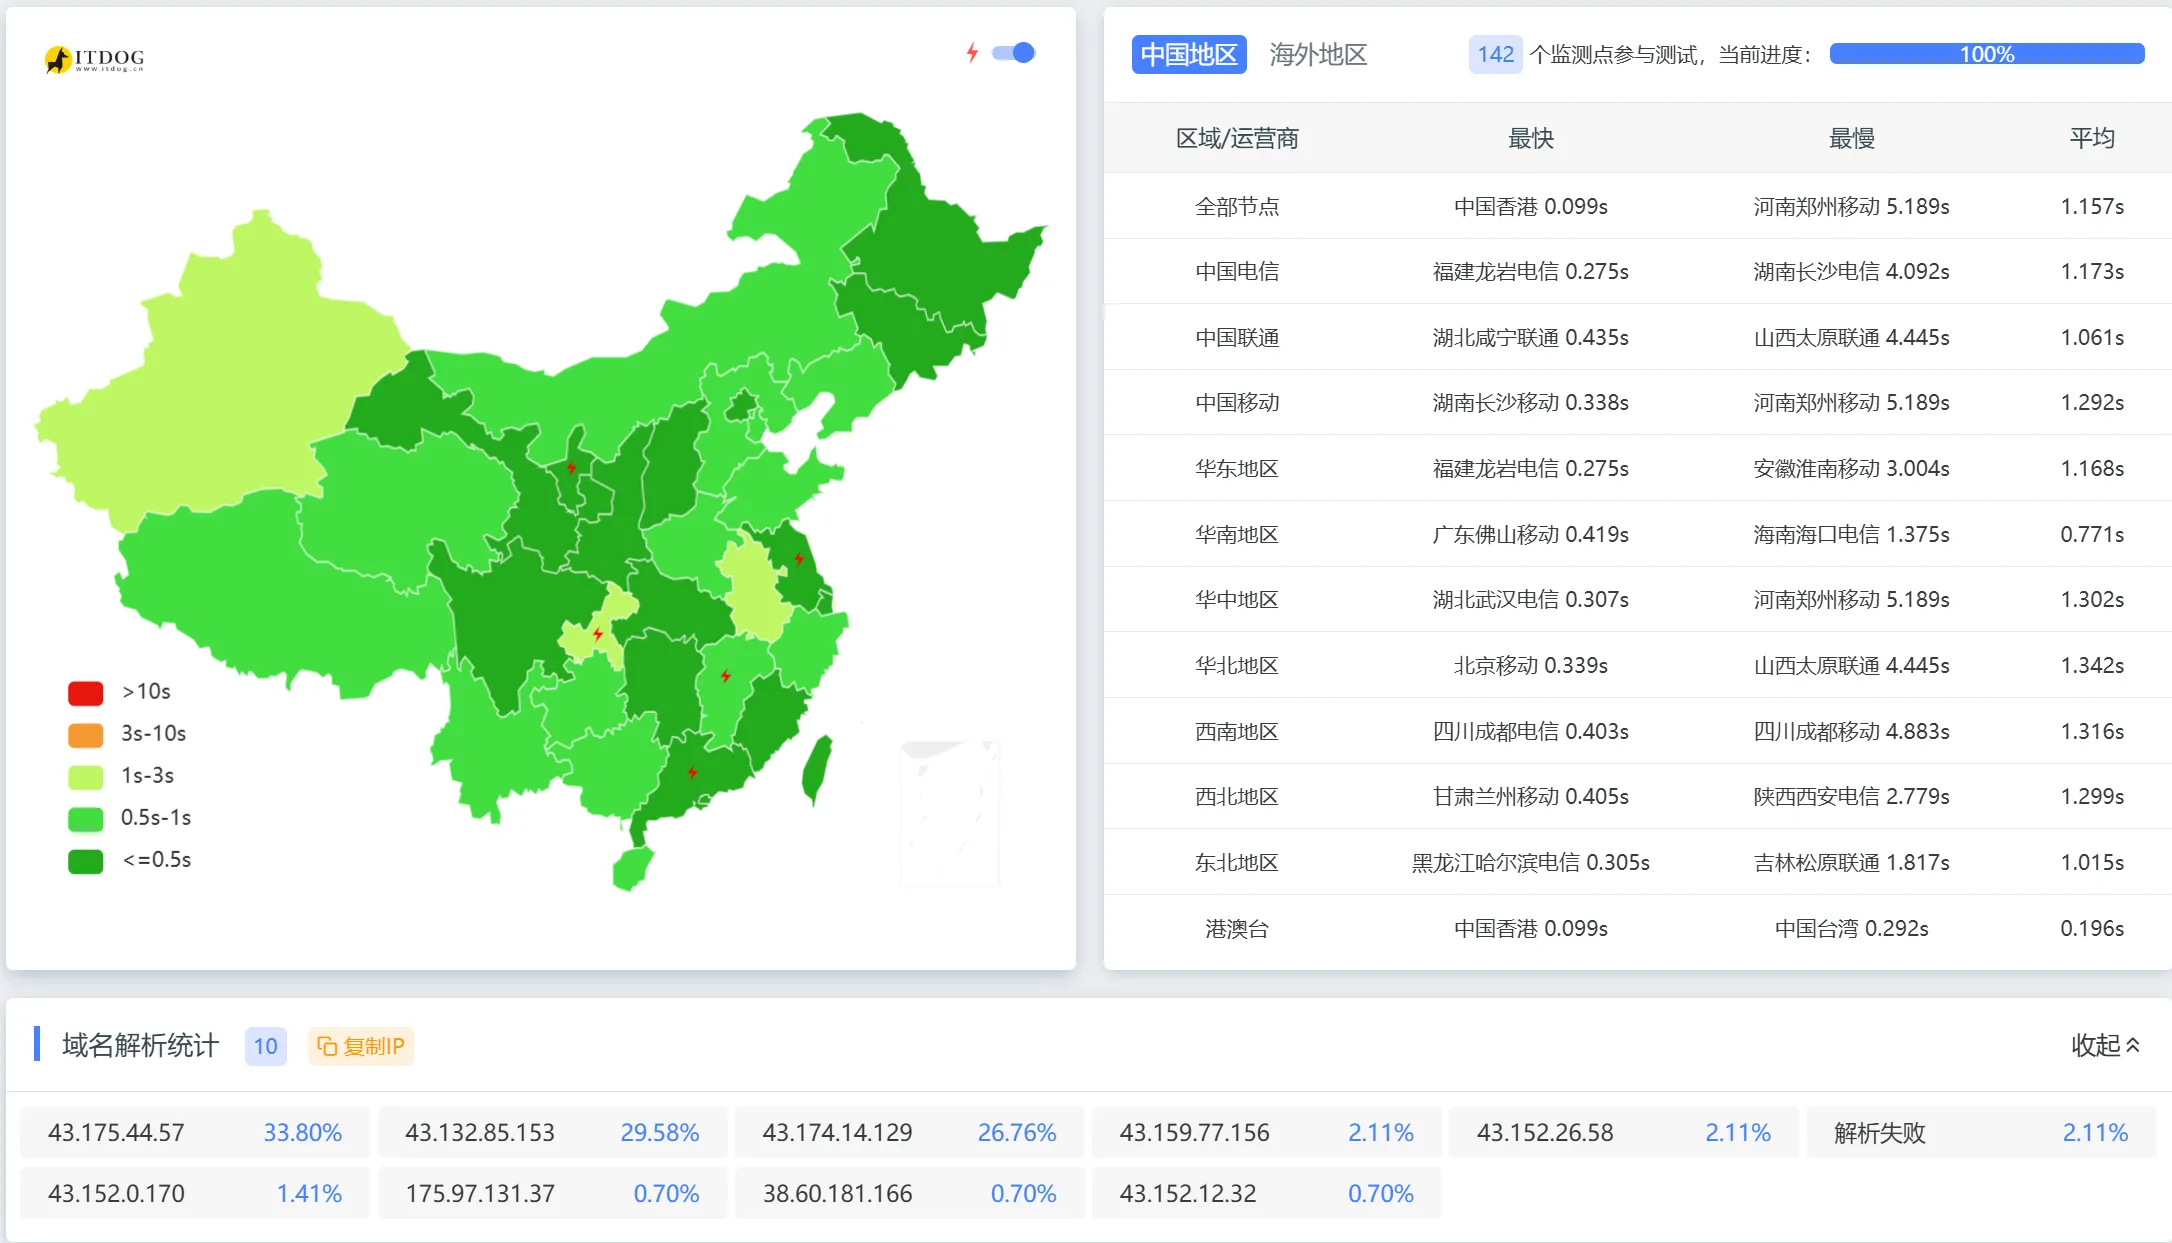Viewport: 2172px width, 1243px height.
Task: Click the 100% progress bar
Action: (1986, 54)
